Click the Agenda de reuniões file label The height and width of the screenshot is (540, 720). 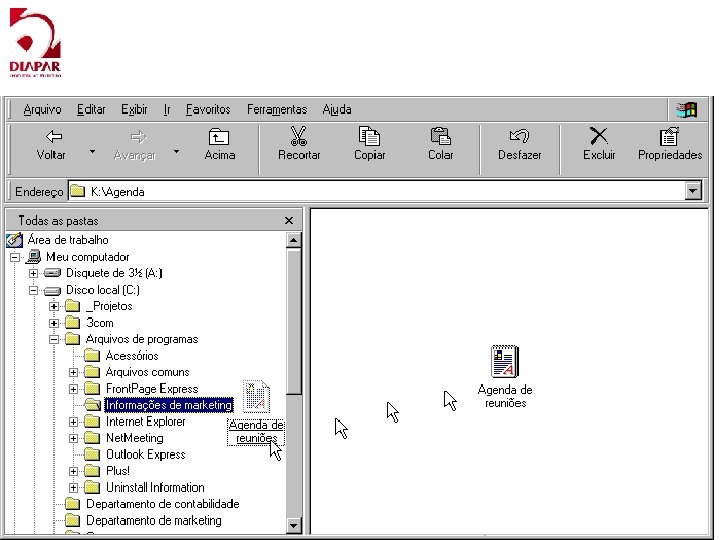[x=505, y=396]
